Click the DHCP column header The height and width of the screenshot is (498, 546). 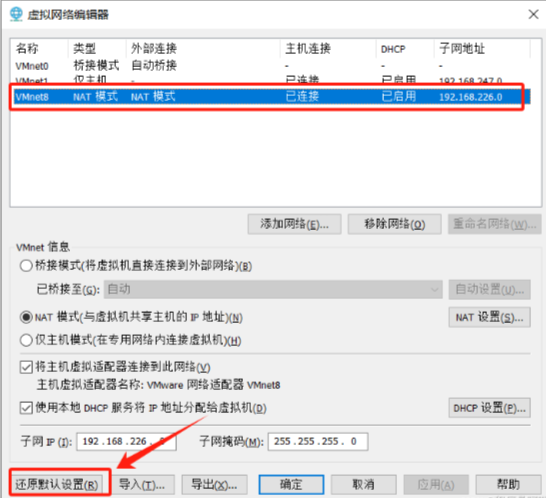(393, 49)
